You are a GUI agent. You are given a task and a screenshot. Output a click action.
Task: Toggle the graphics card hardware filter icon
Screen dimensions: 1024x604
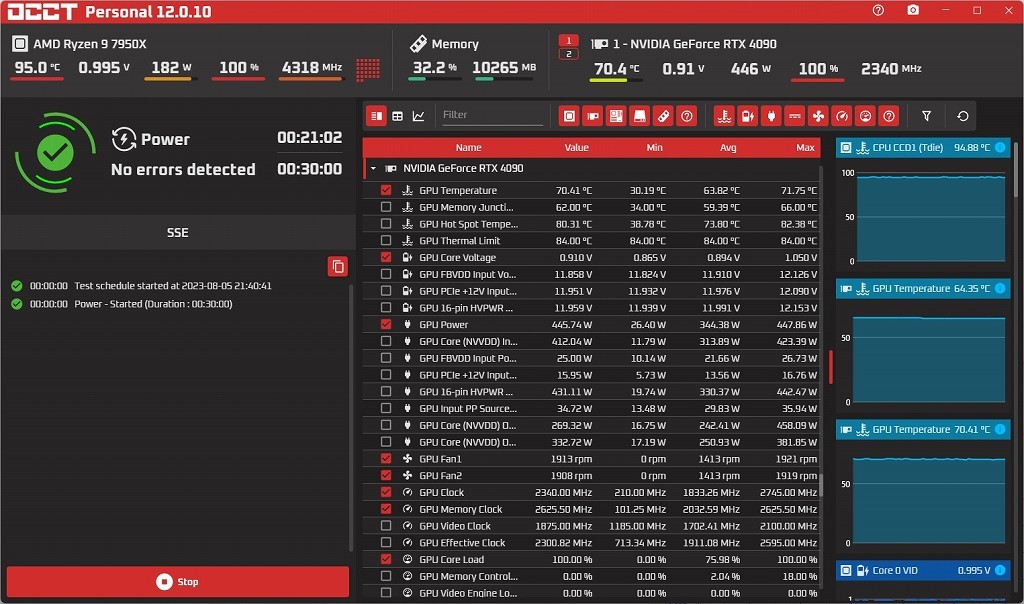tap(593, 116)
